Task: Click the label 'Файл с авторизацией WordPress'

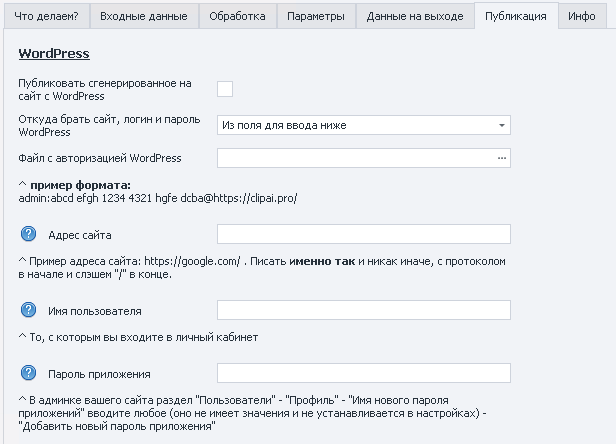Action: [100, 158]
